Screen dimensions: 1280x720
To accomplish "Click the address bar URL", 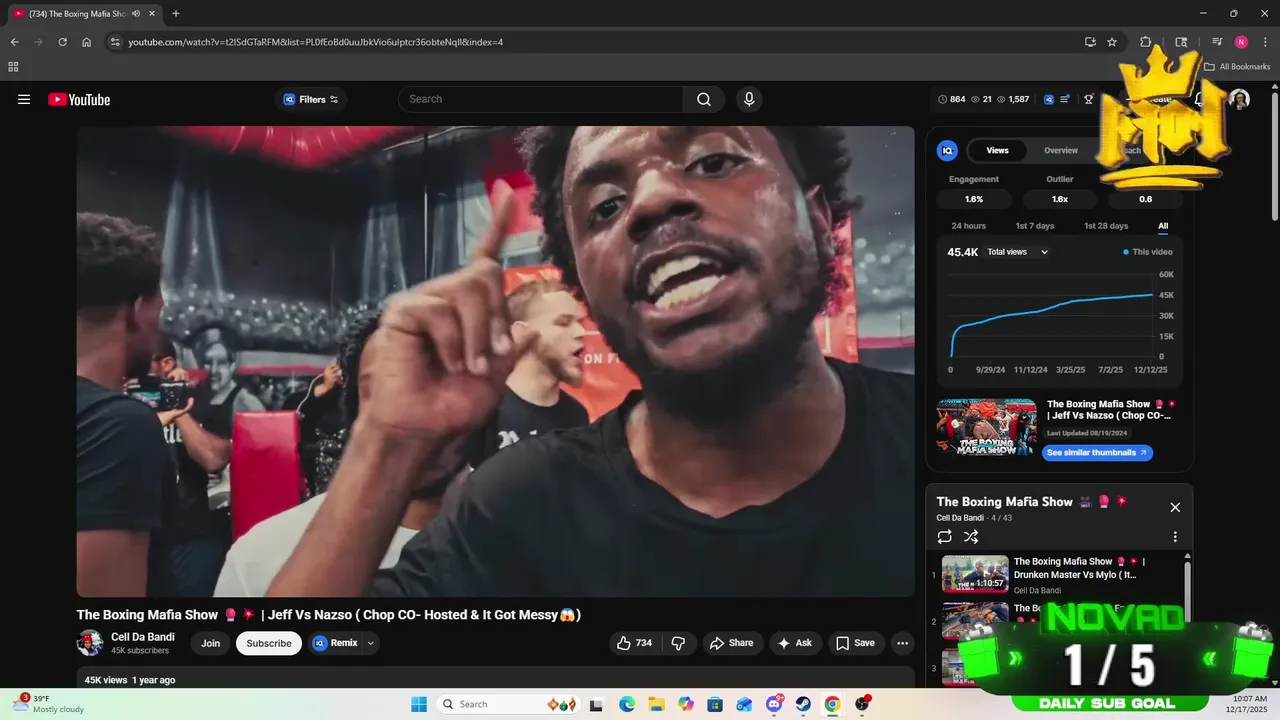I will click(316, 42).
